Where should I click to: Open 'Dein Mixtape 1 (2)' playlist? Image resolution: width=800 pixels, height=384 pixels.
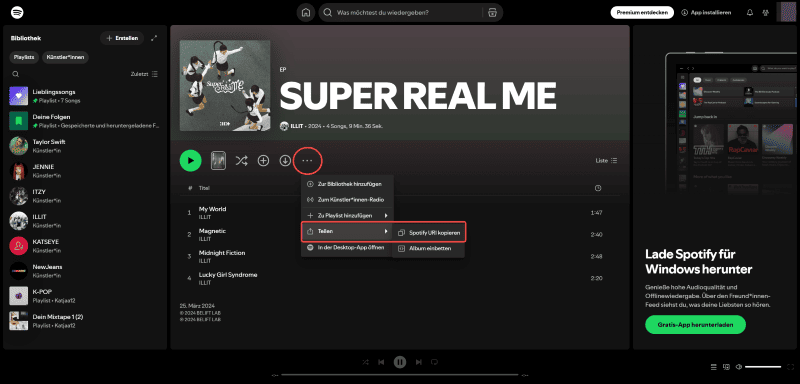pos(85,321)
